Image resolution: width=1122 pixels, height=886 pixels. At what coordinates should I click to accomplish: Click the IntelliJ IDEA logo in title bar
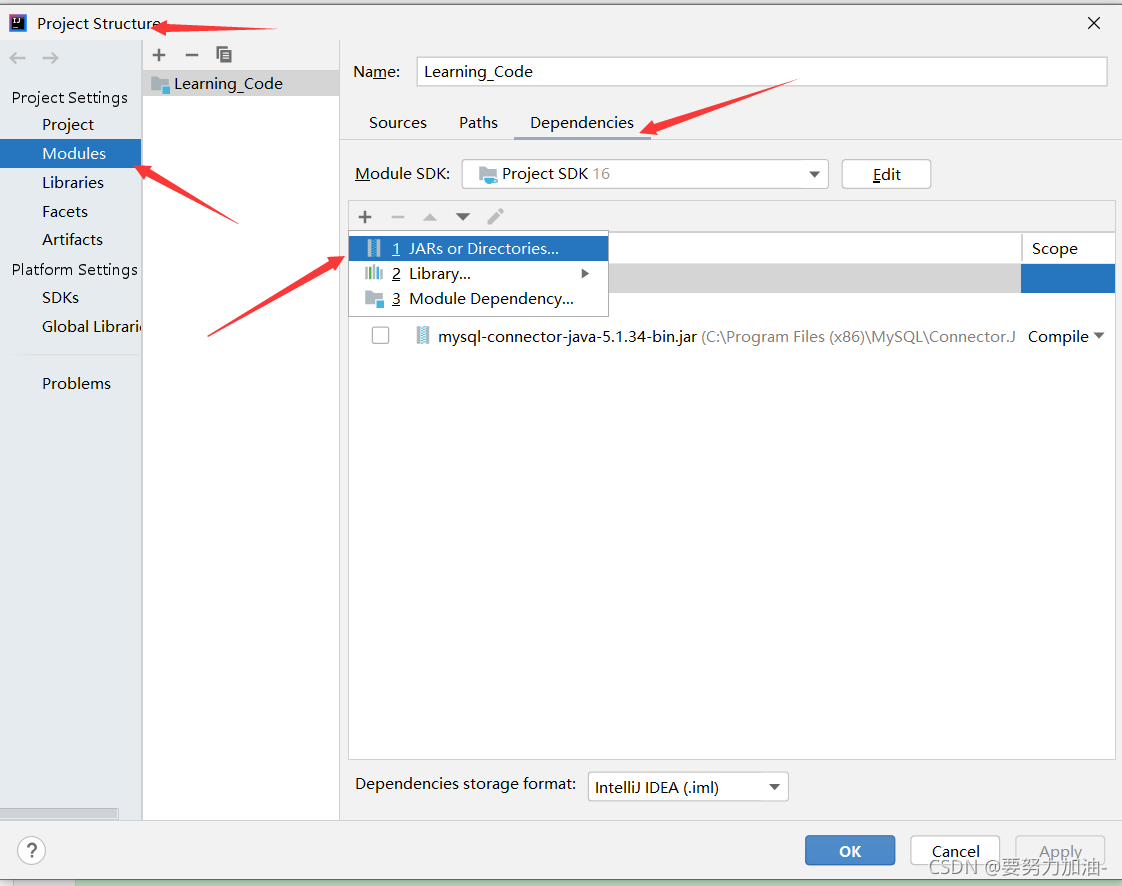(x=18, y=24)
